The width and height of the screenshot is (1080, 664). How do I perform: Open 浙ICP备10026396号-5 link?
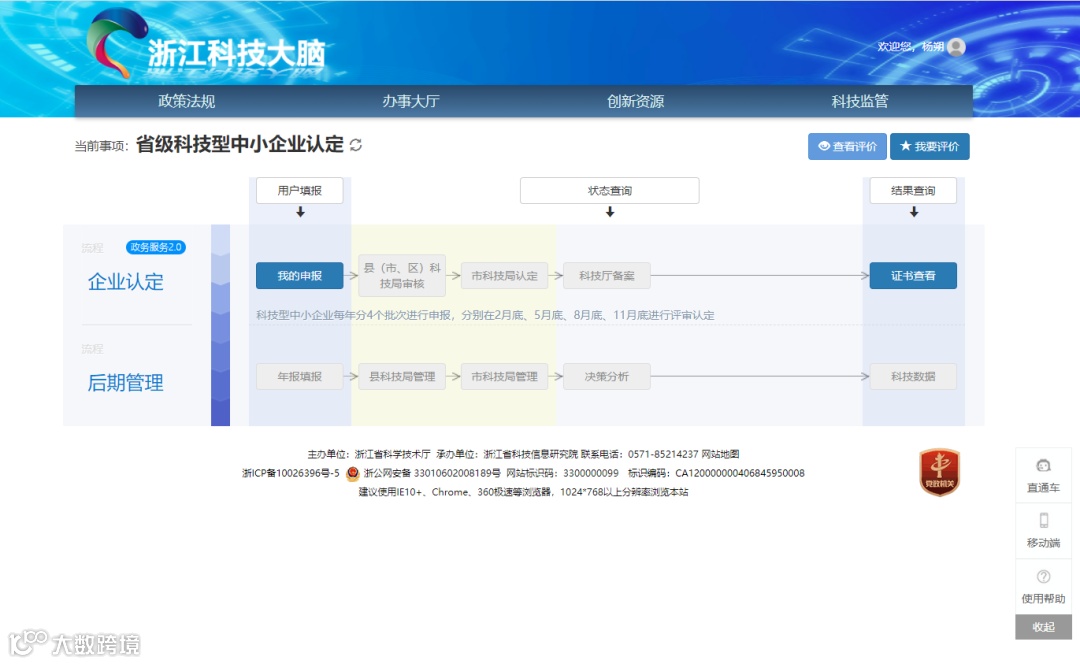291,473
